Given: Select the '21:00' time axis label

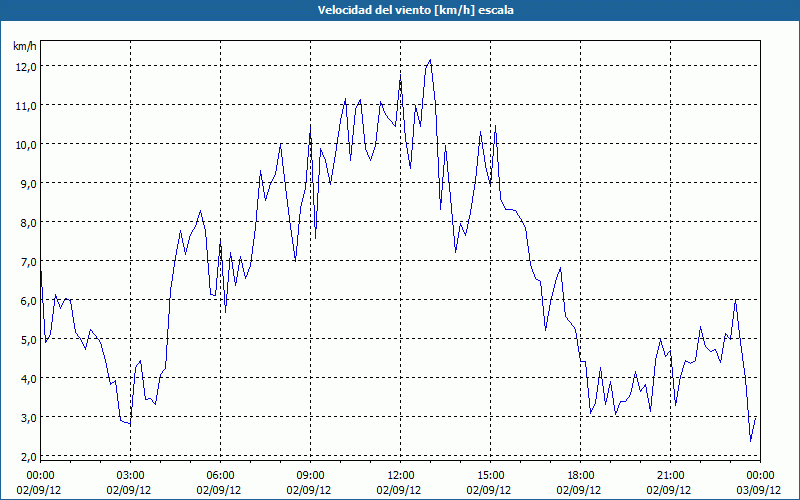Looking at the screenshot, I should click(x=670, y=476).
